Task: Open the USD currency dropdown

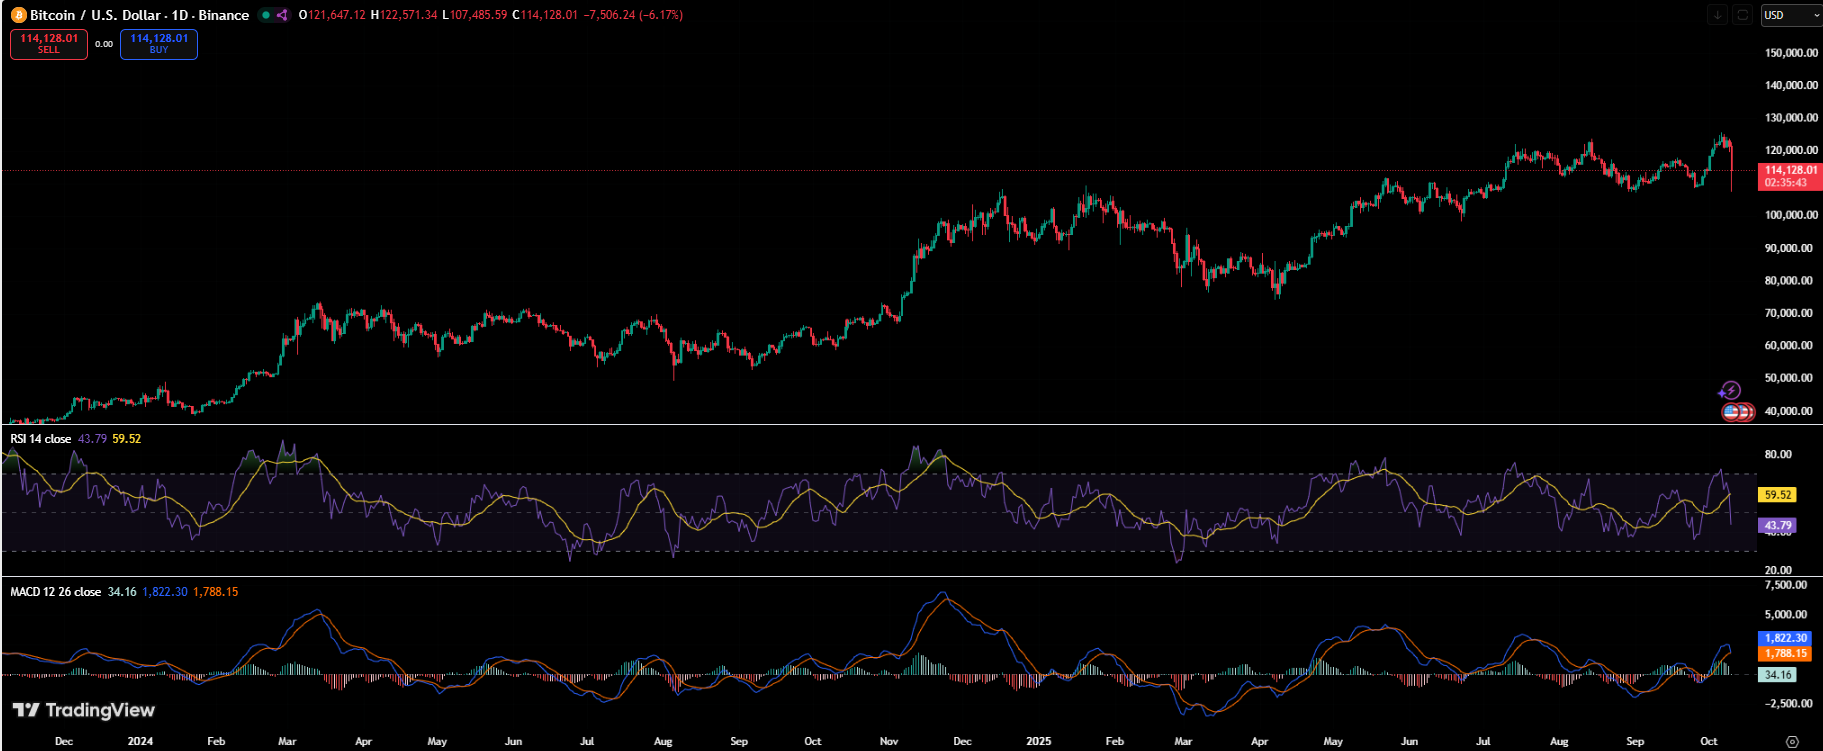Action: pyautogui.click(x=1790, y=15)
